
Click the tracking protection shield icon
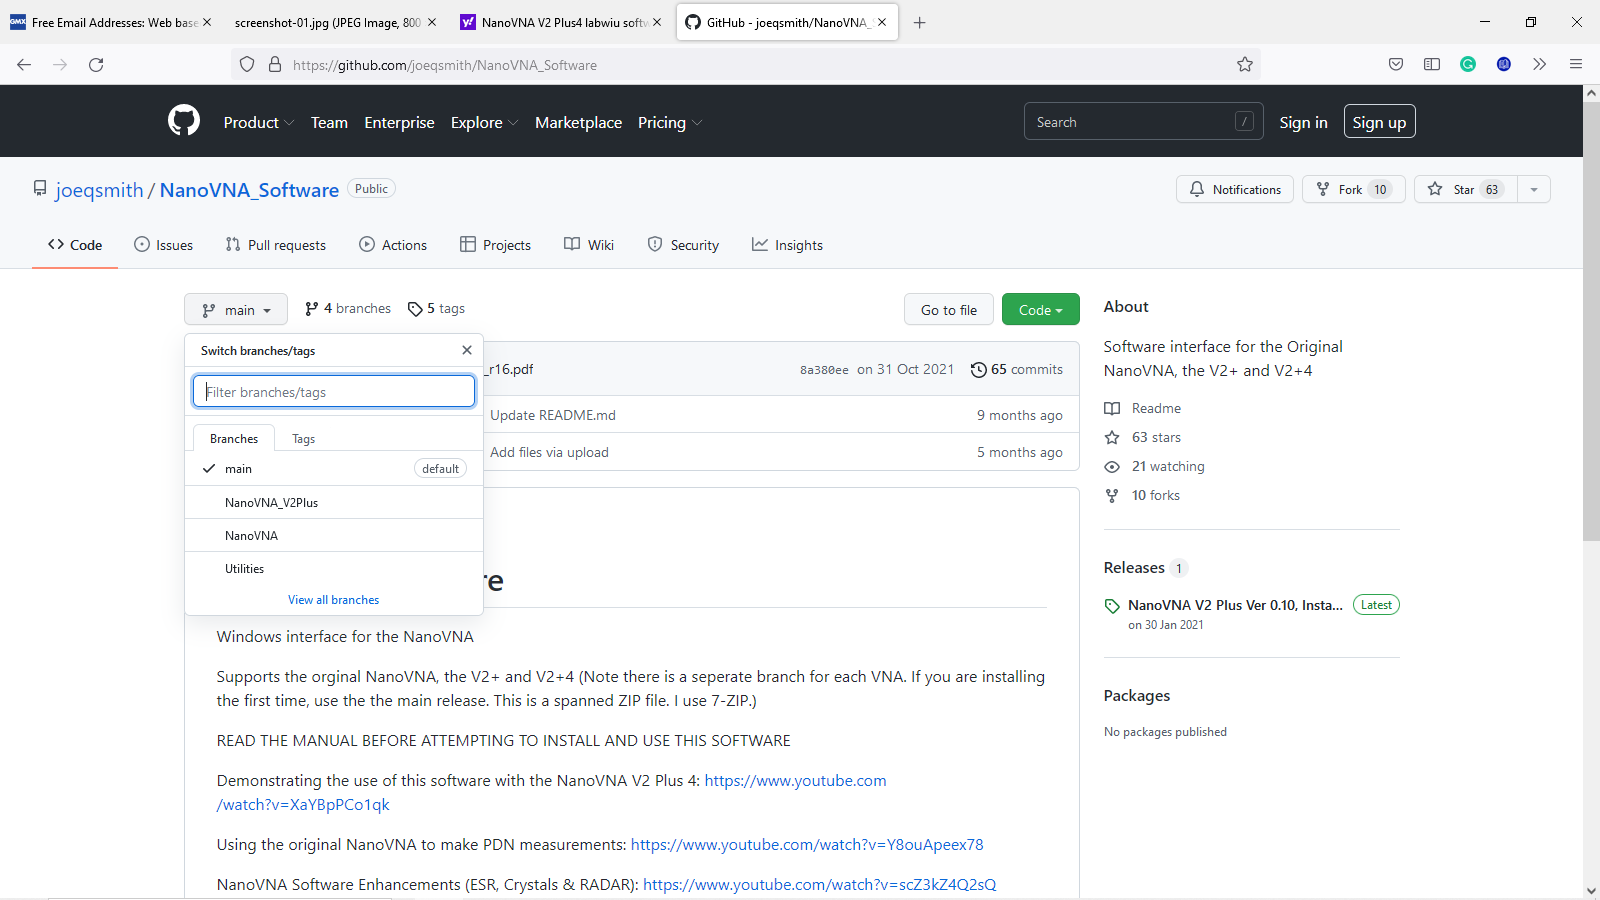(247, 65)
